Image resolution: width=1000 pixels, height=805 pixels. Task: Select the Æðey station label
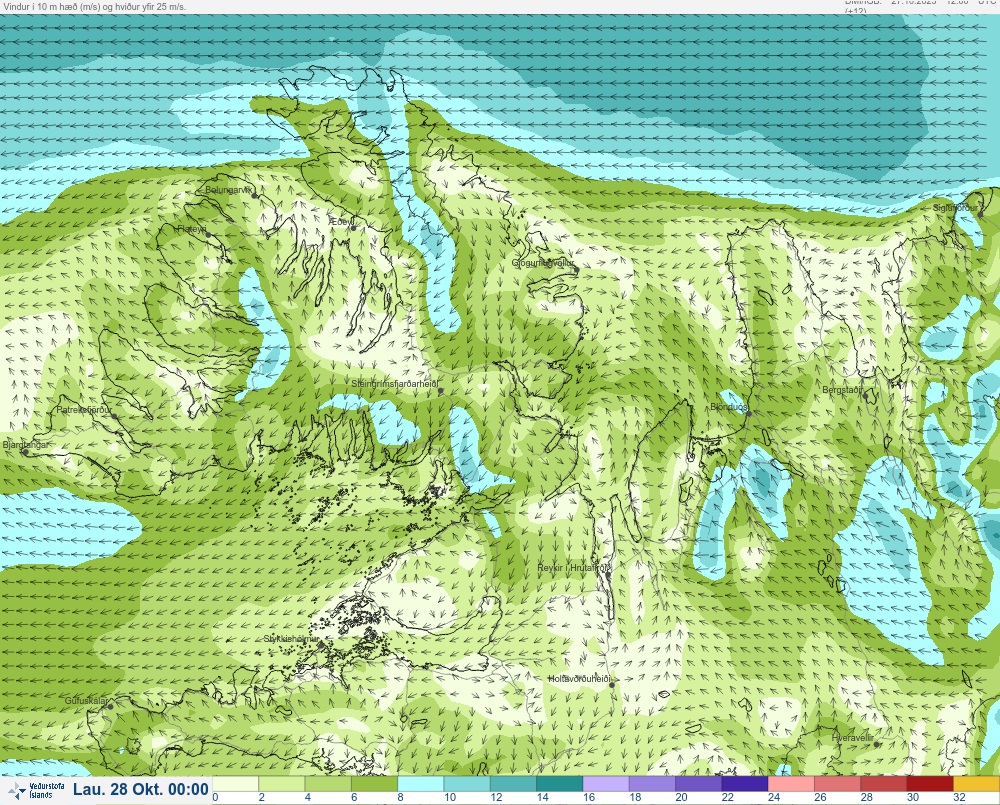click(341, 221)
